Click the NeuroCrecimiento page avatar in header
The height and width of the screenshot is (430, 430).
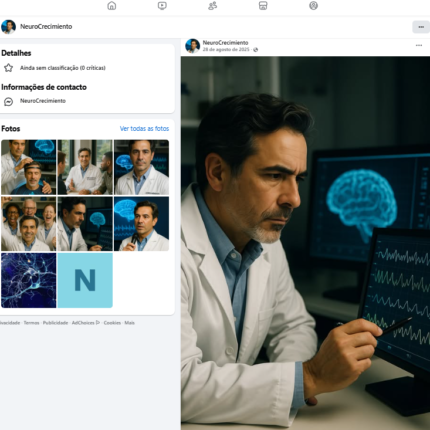pos(8,27)
